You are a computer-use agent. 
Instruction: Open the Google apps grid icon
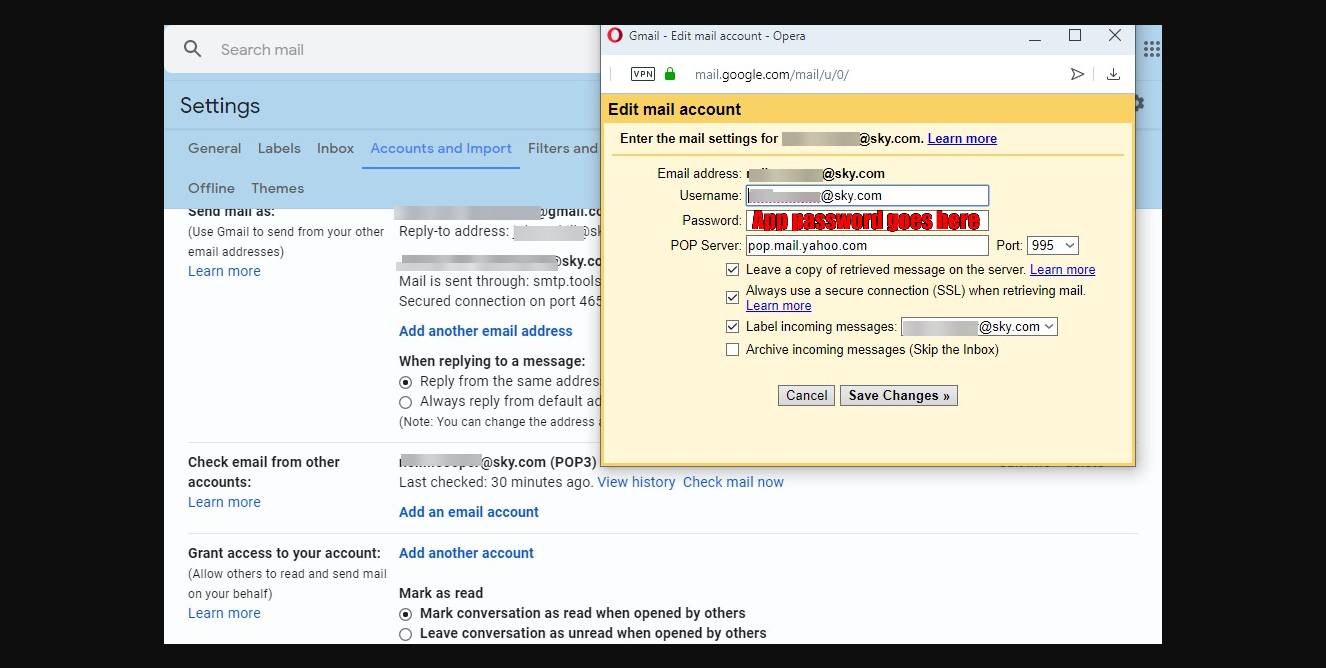[x=1151, y=49]
